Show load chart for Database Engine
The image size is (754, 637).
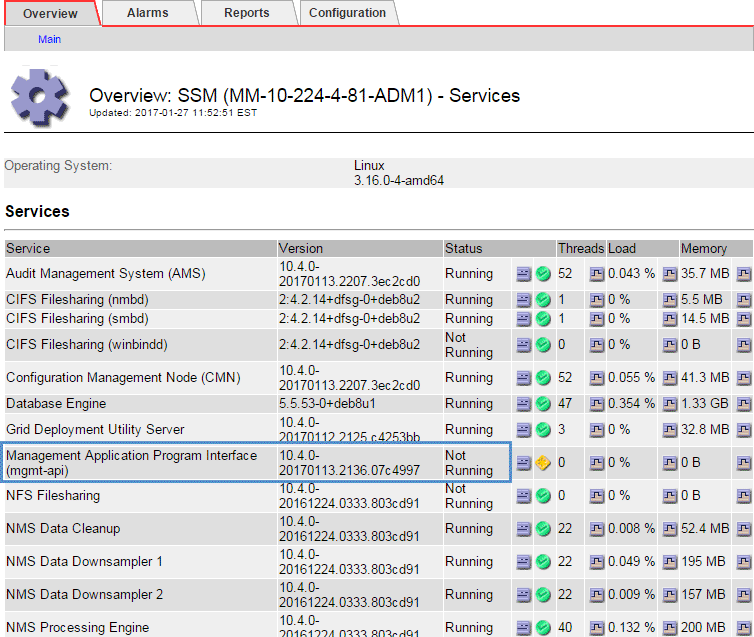[x=670, y=404]
